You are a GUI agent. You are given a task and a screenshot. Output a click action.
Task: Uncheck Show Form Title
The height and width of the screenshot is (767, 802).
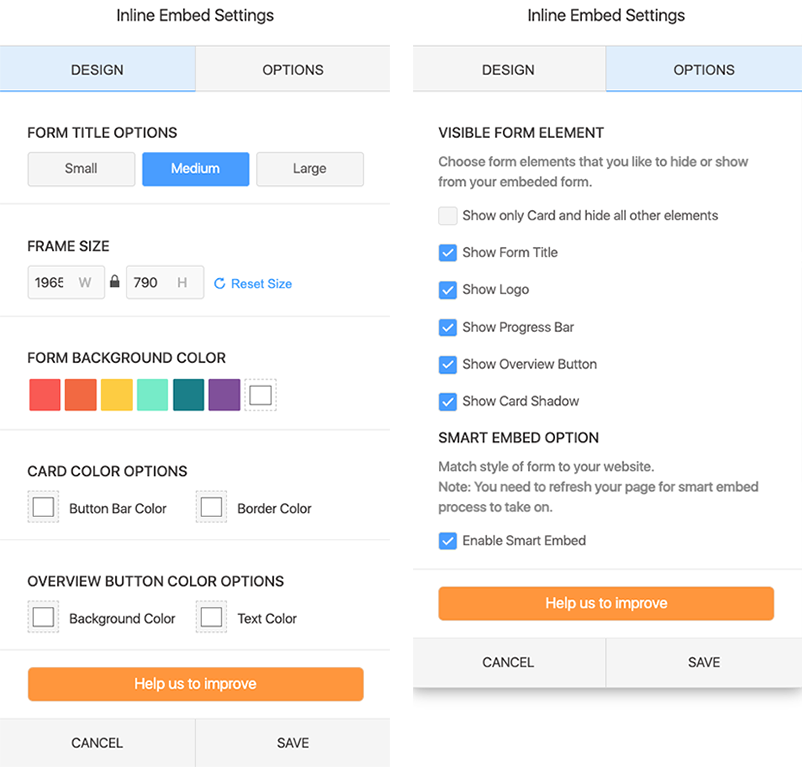(448, 252)
